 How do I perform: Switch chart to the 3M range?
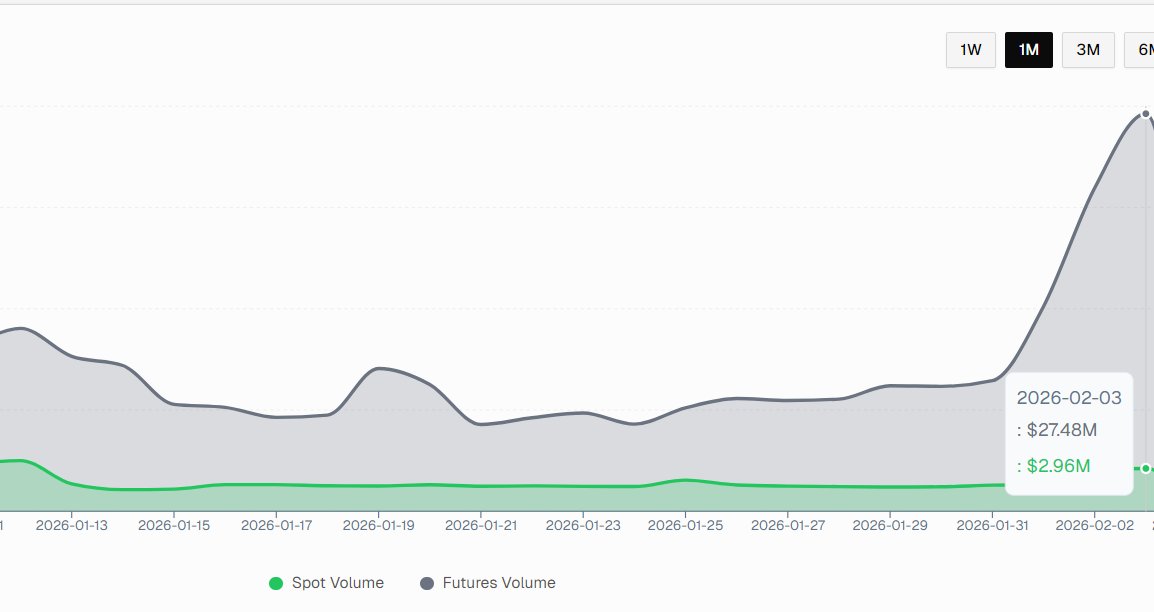[1088, 50]
